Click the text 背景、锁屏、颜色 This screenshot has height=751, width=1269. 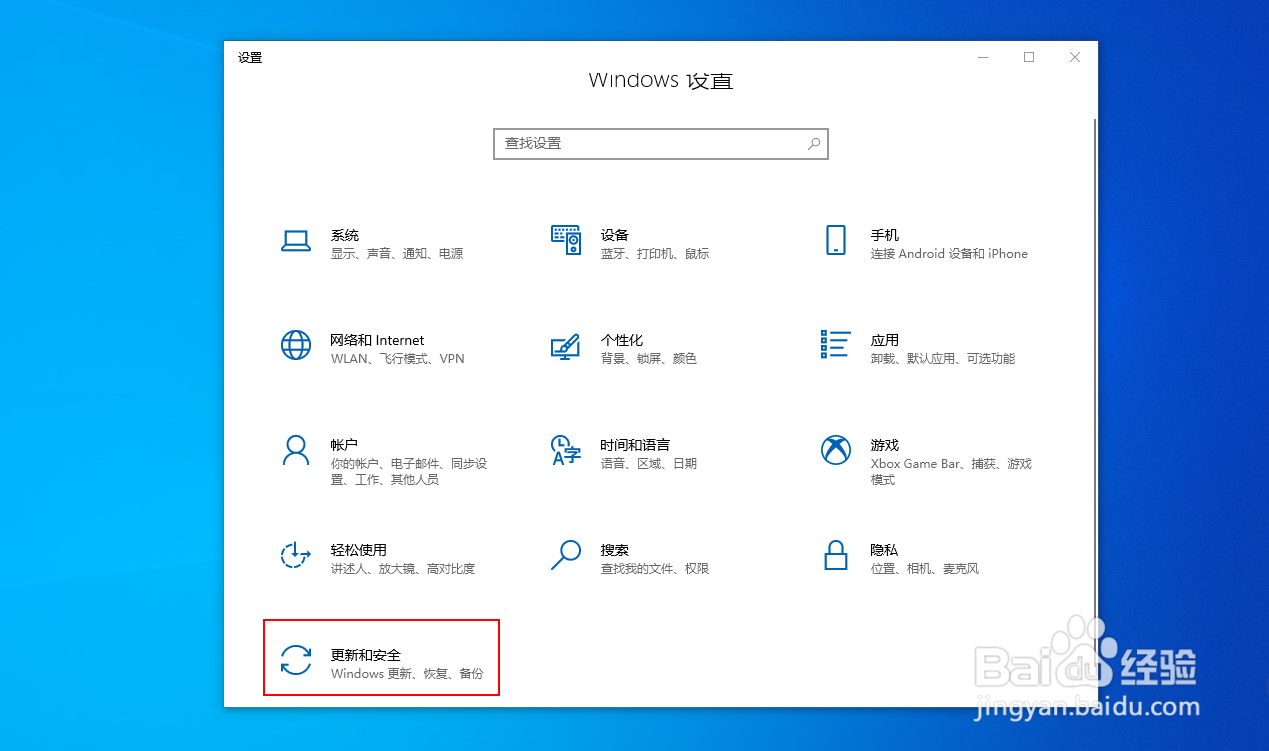pyautogui.click(x=649, y=359)
